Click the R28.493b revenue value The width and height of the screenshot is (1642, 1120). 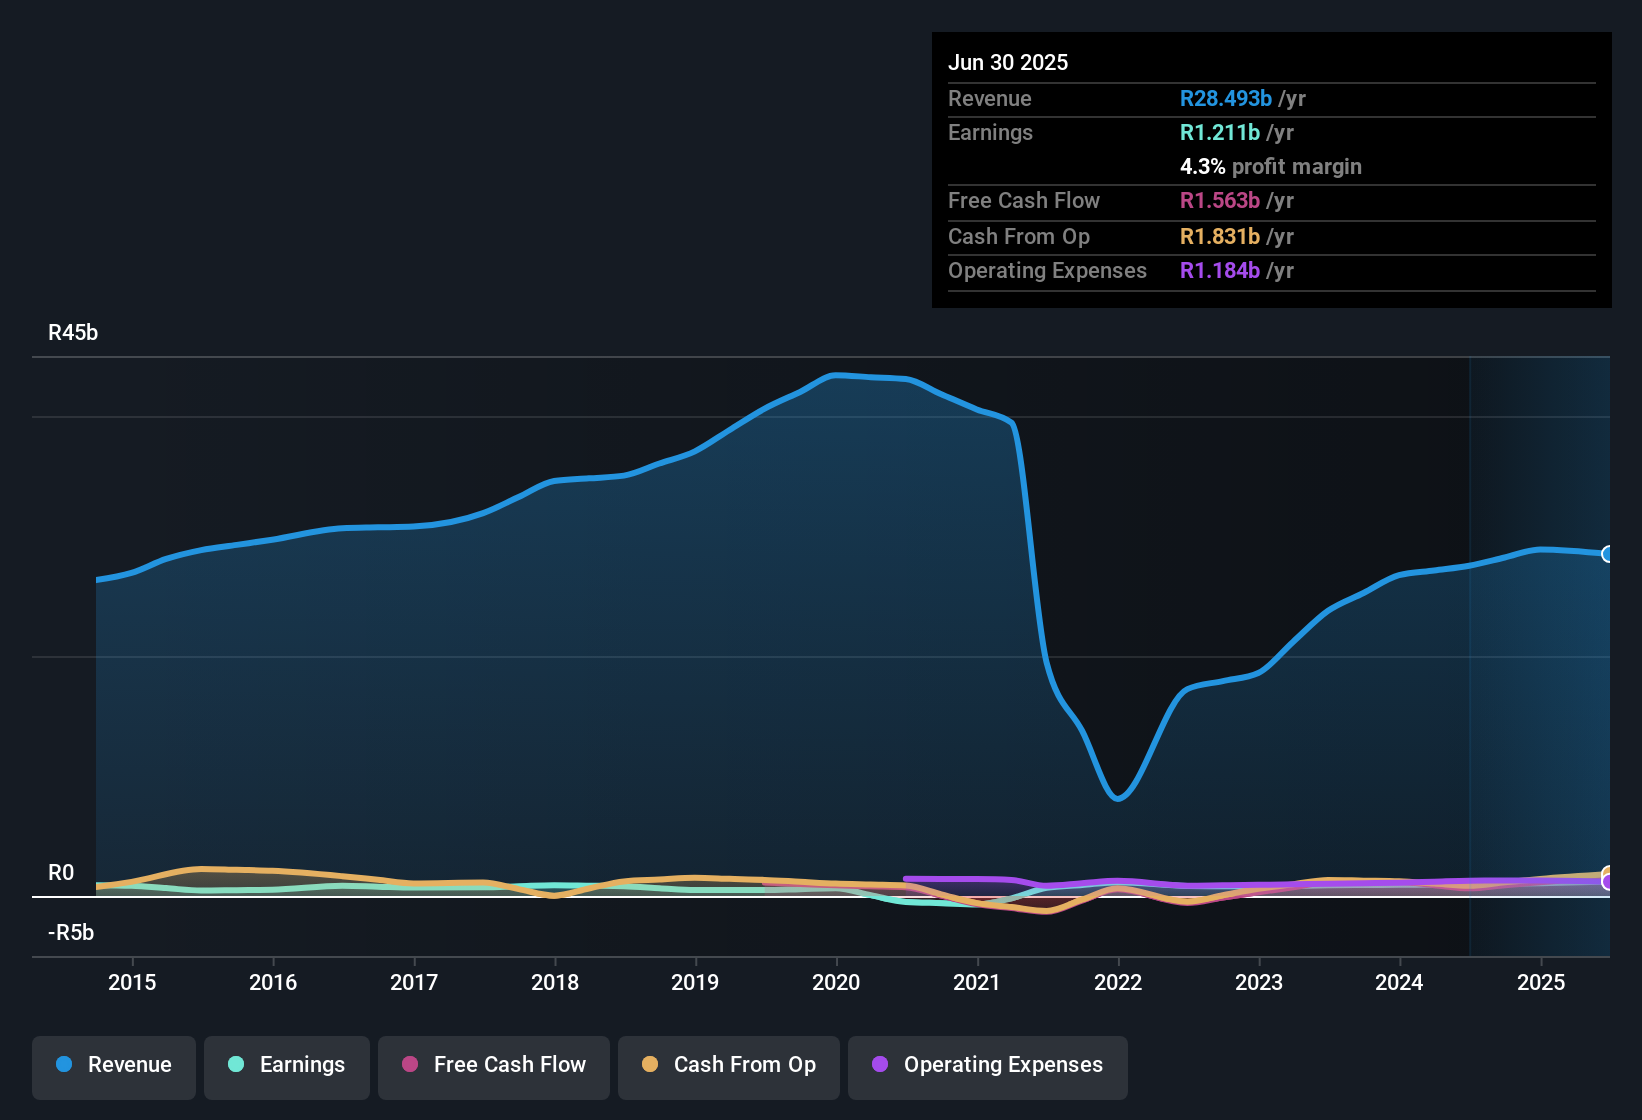pyautogui.click(x=1226, y=99)
